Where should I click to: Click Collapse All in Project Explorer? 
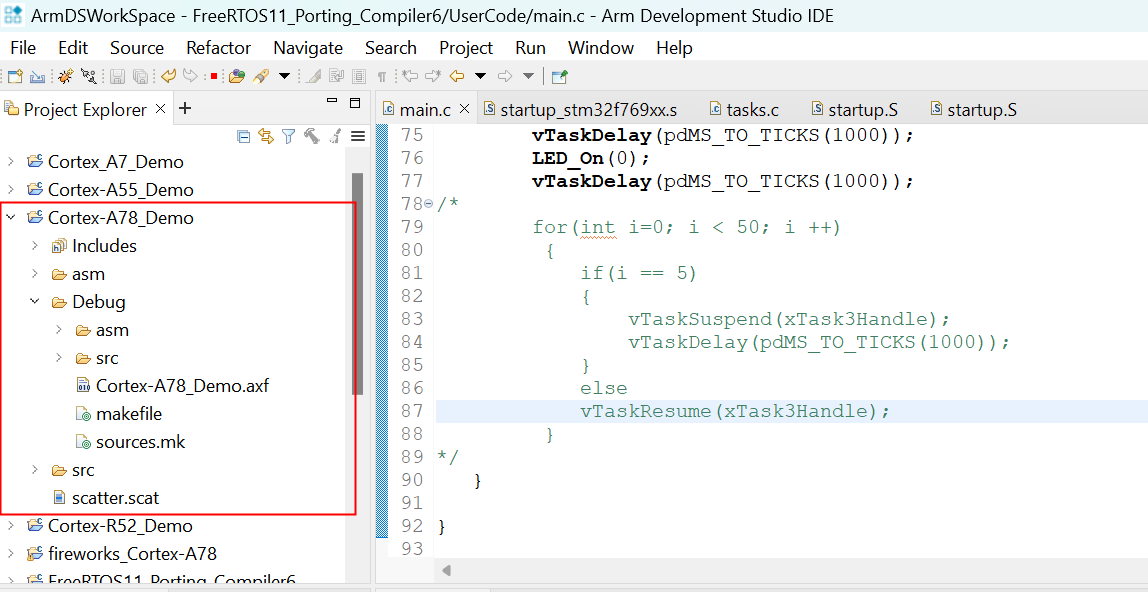(x=243, y=136)
